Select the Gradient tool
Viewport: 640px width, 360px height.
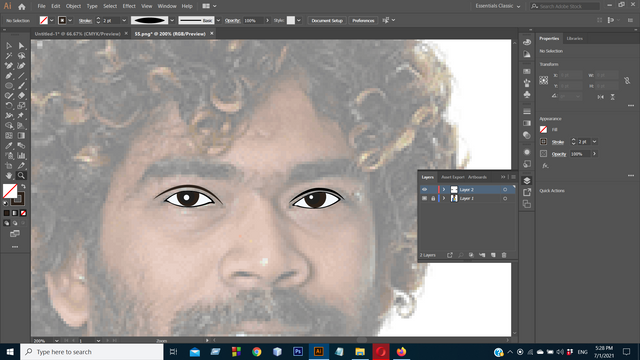[21, 136]
